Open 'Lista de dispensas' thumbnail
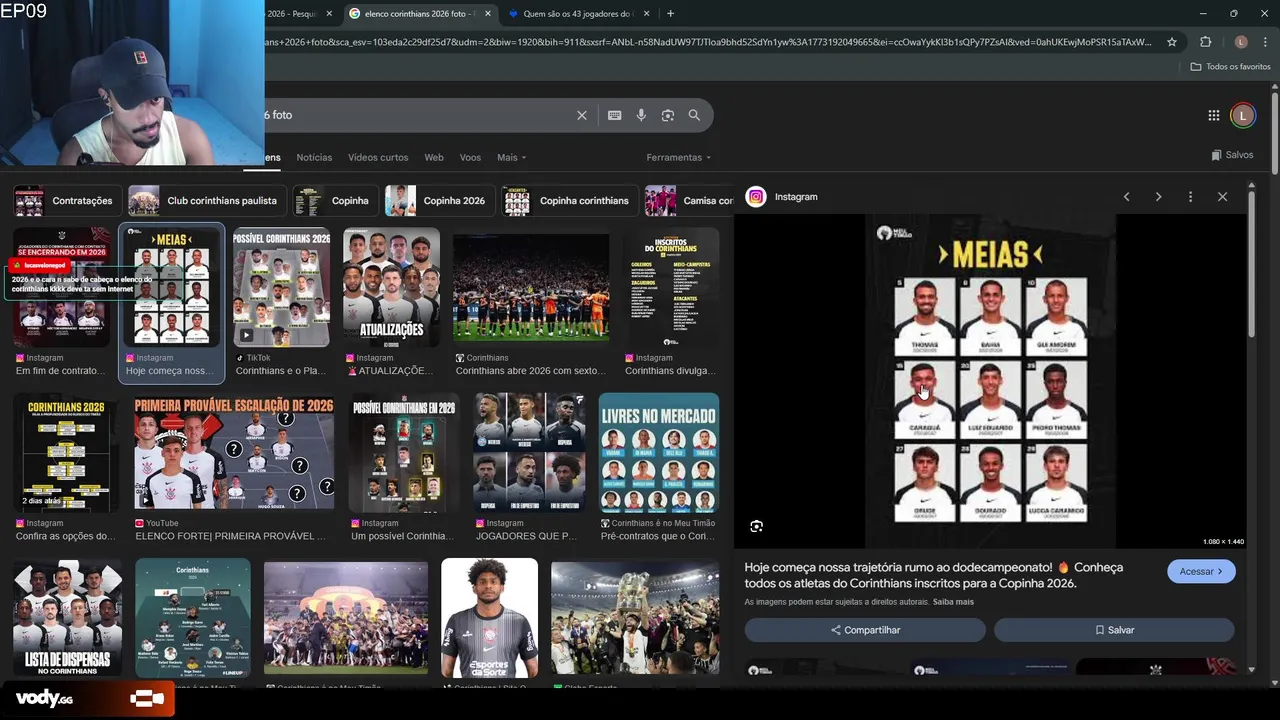The image size is (1280, 720). point(67,618)
